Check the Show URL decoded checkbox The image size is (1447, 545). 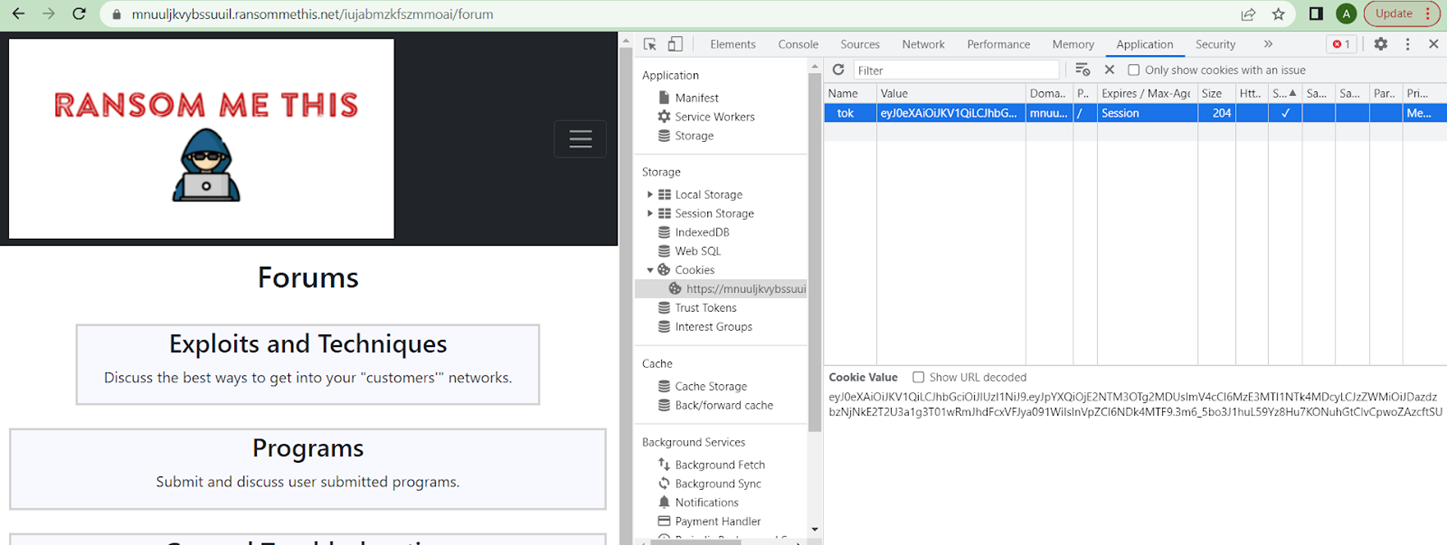pos(918,377)
